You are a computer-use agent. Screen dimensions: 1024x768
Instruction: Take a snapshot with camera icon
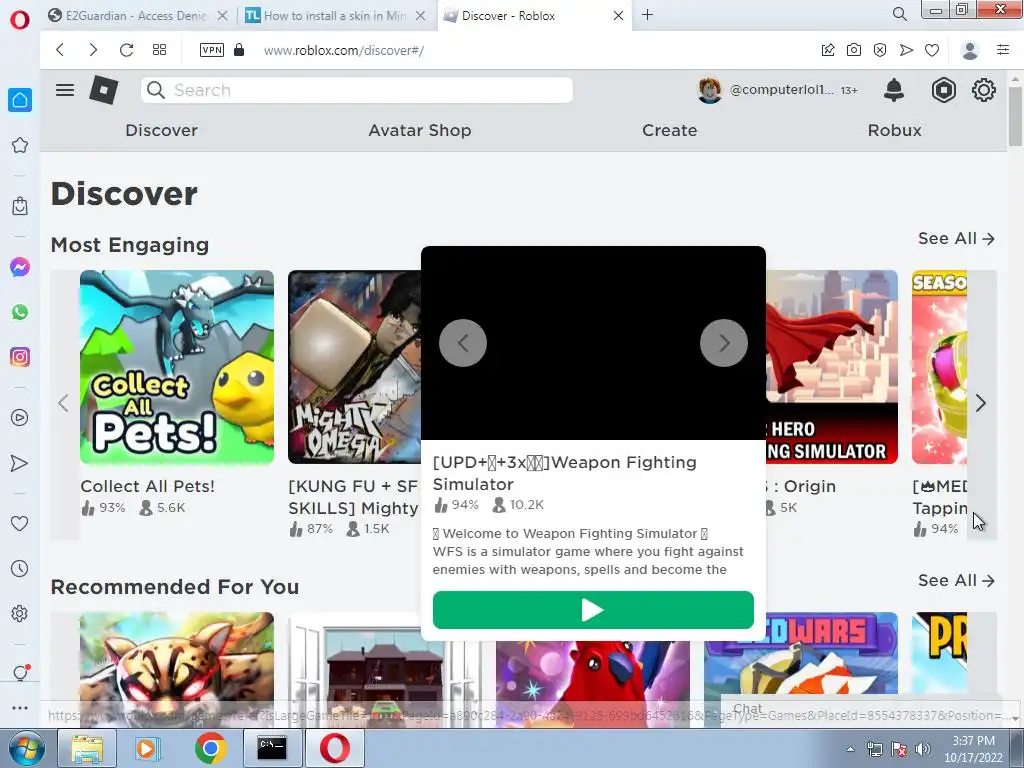click(x=854, y=50)
